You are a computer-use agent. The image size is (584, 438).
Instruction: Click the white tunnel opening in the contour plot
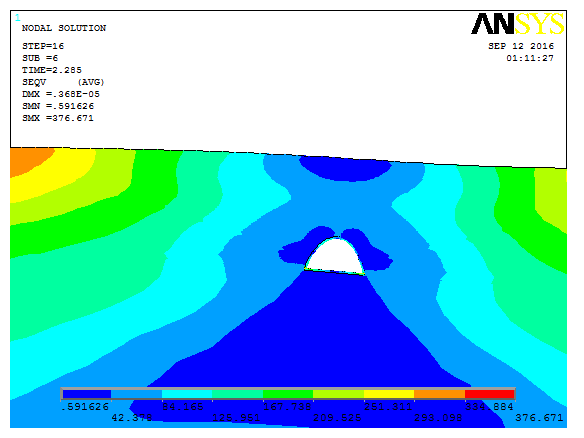(334, 257)
